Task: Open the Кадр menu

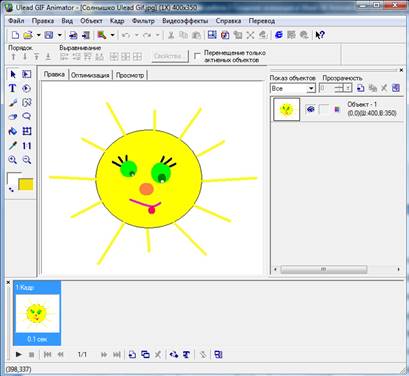Action: click(117, 21)
